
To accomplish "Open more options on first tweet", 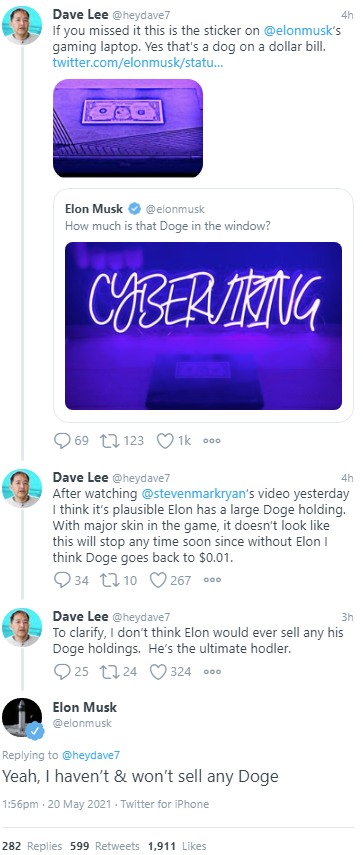I will pos(212,441).
